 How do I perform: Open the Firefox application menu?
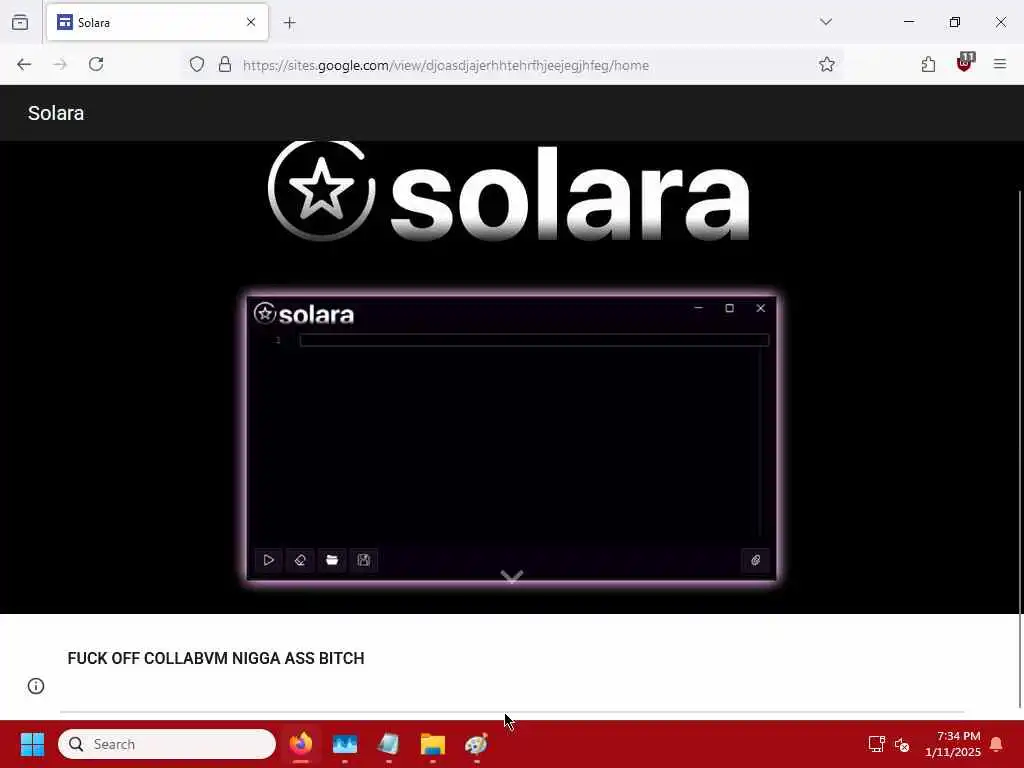coord(1000,64)
